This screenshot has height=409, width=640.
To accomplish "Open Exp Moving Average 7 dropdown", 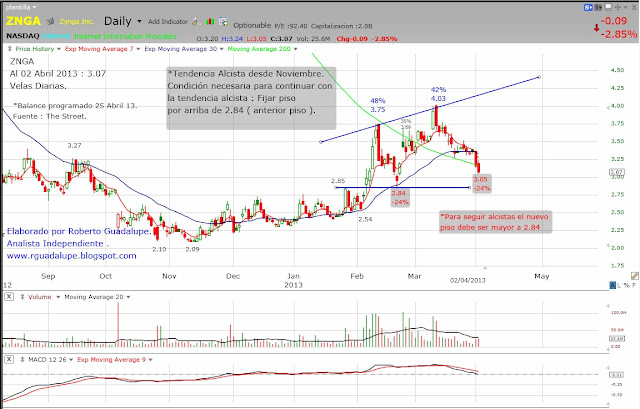I will pos(138,49).
